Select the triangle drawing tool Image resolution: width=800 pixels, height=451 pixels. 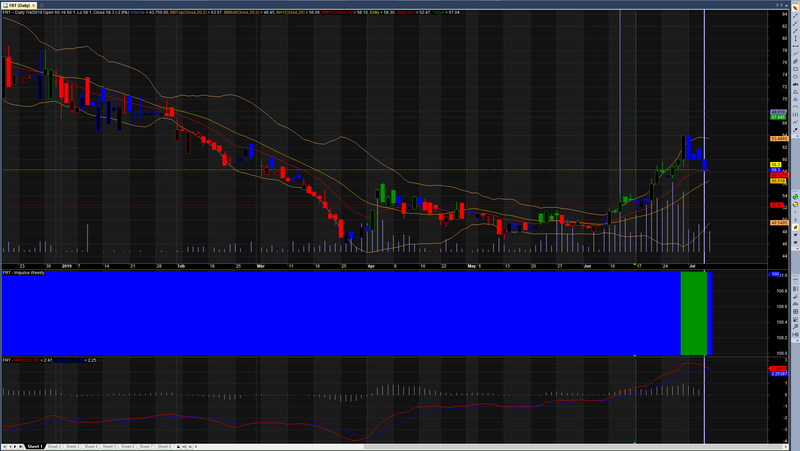(795, 92)
